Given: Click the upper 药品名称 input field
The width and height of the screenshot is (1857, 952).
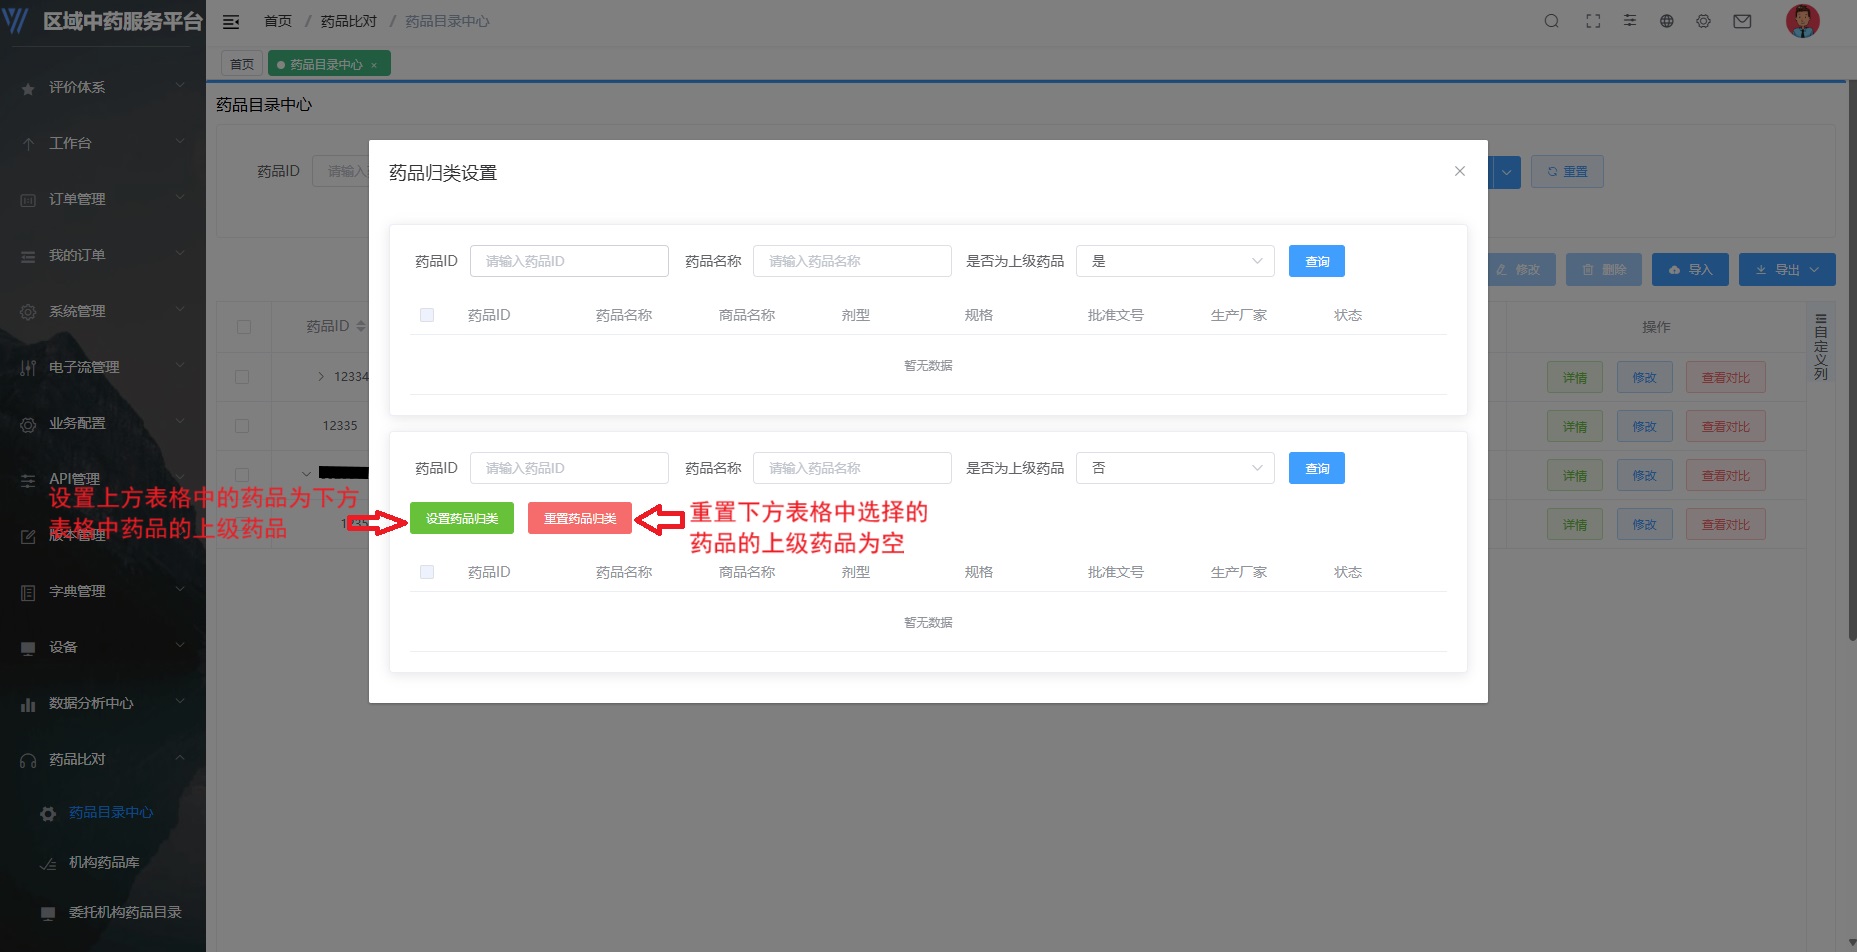Looking at the screenshot, I should coord(851,261).
